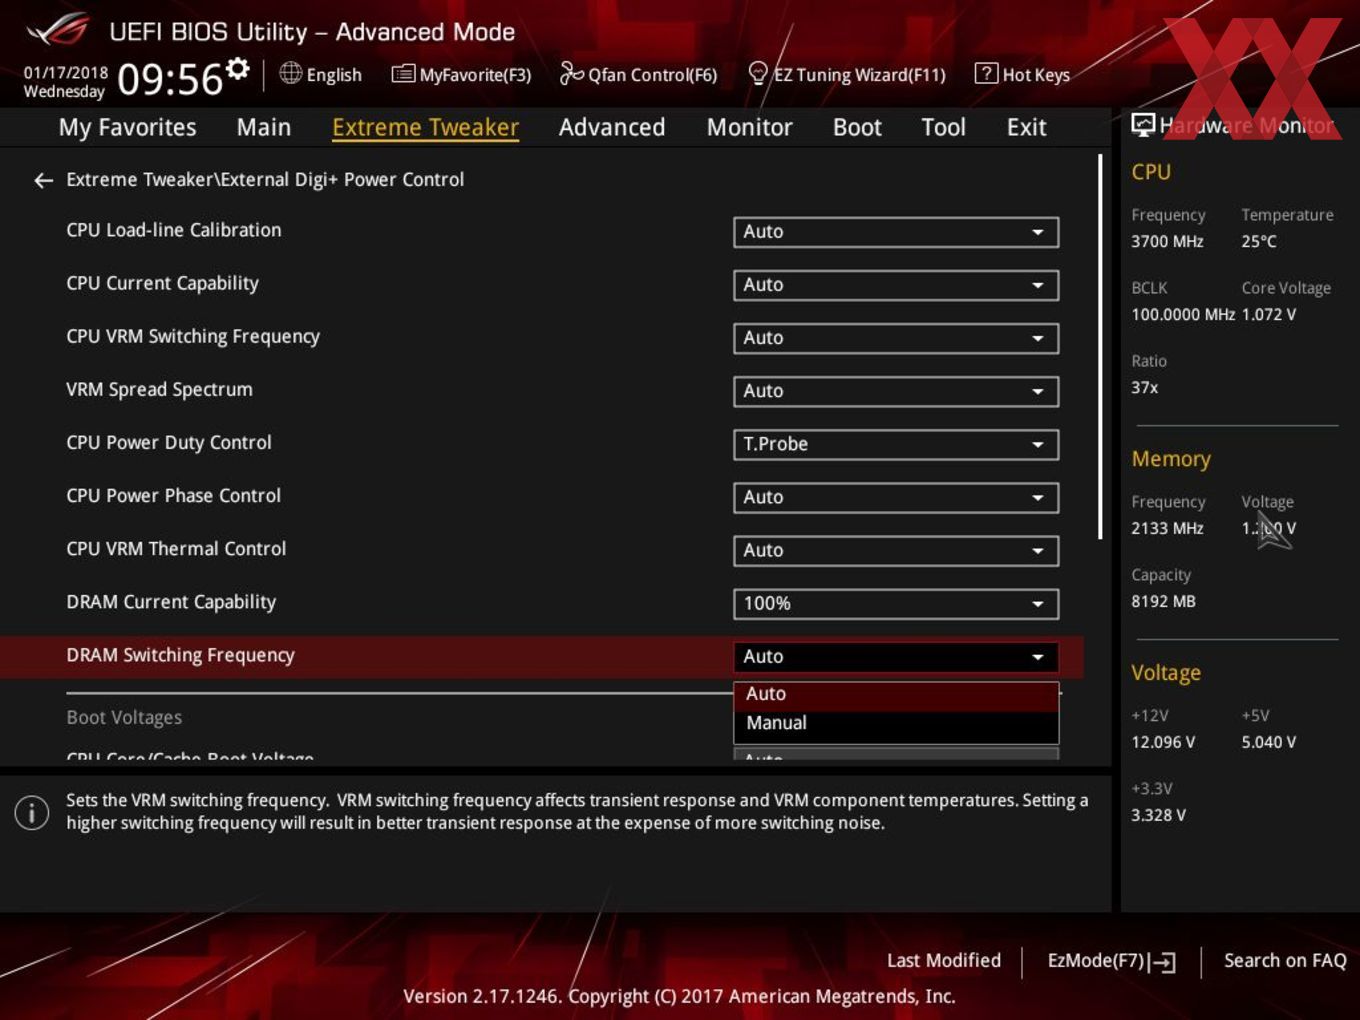
Task: Select CPU Load-line Calibration label
Action: click(174, 230)
